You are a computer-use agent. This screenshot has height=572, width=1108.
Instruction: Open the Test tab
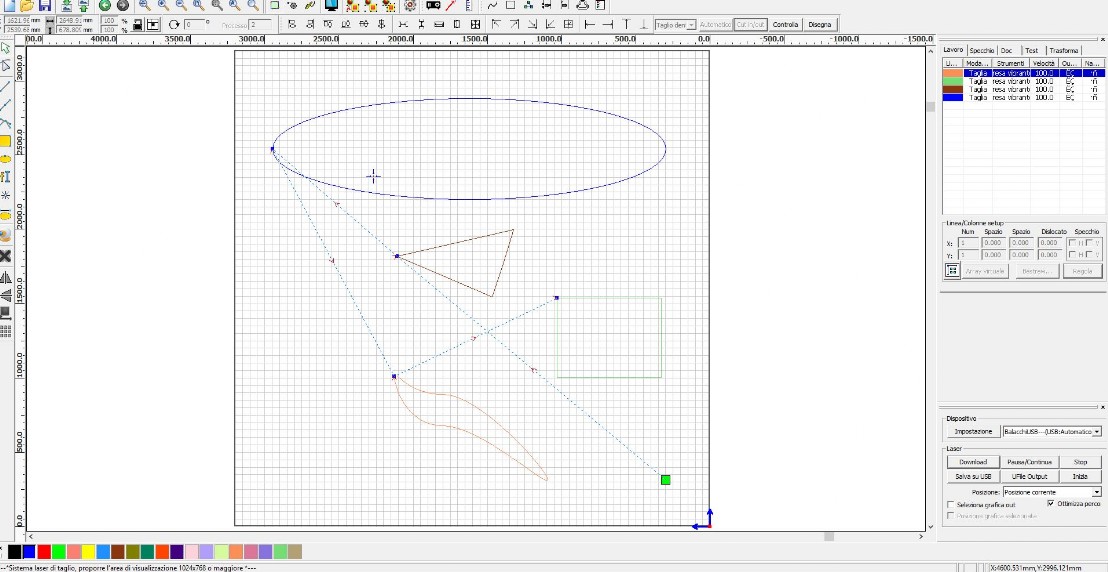pyautogui.click(x=1031, y=50)
